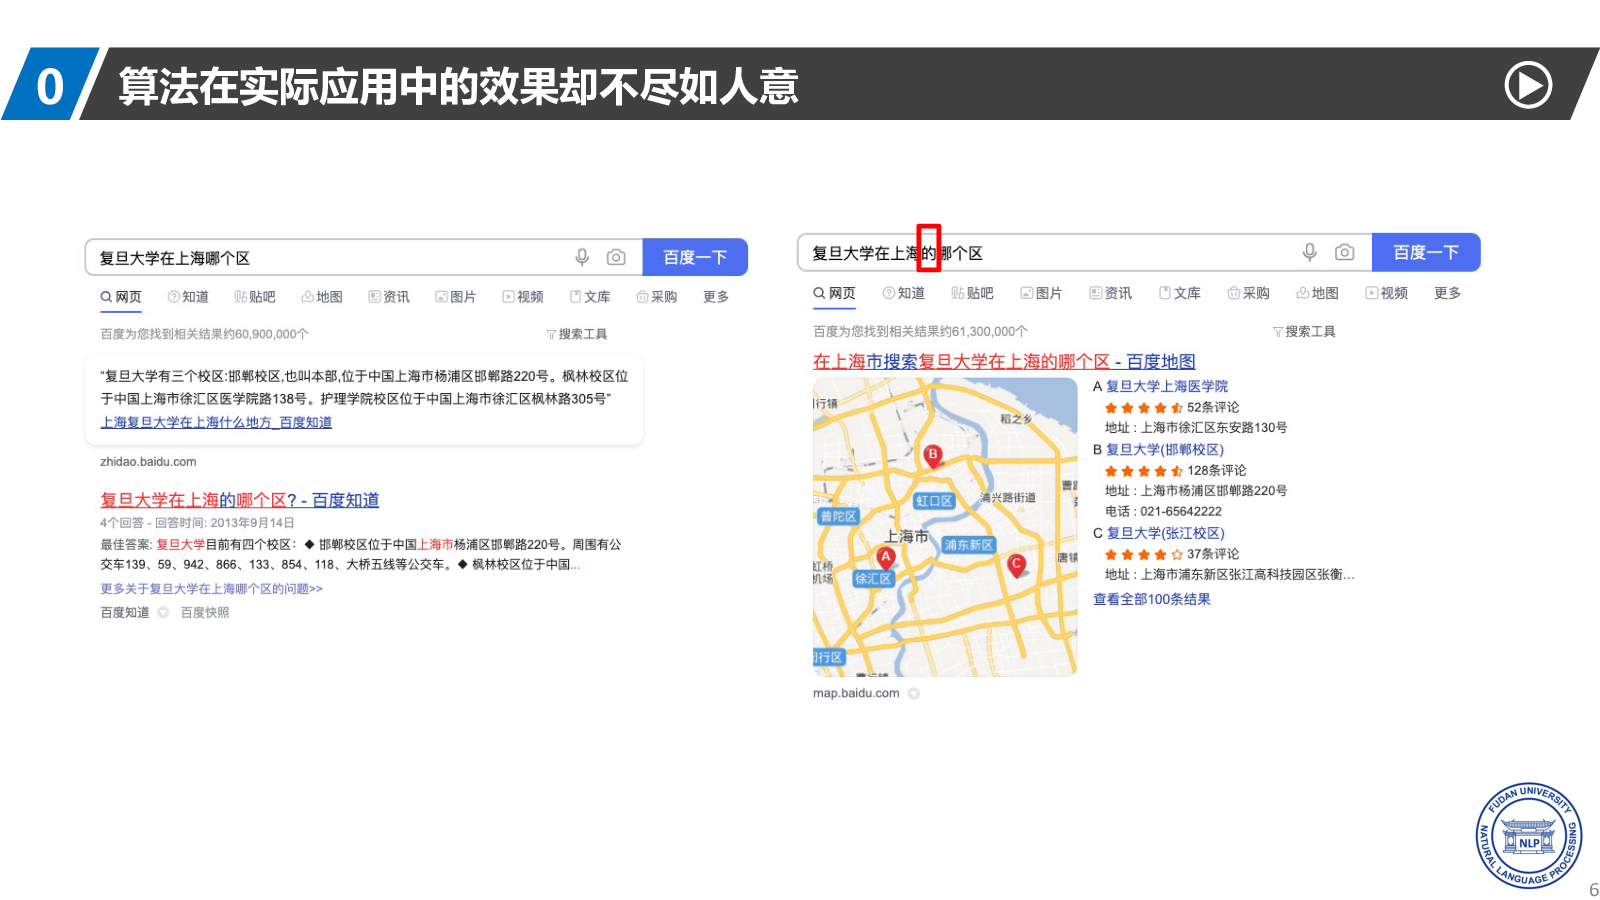Select 采购 tab in right search

1249,293
